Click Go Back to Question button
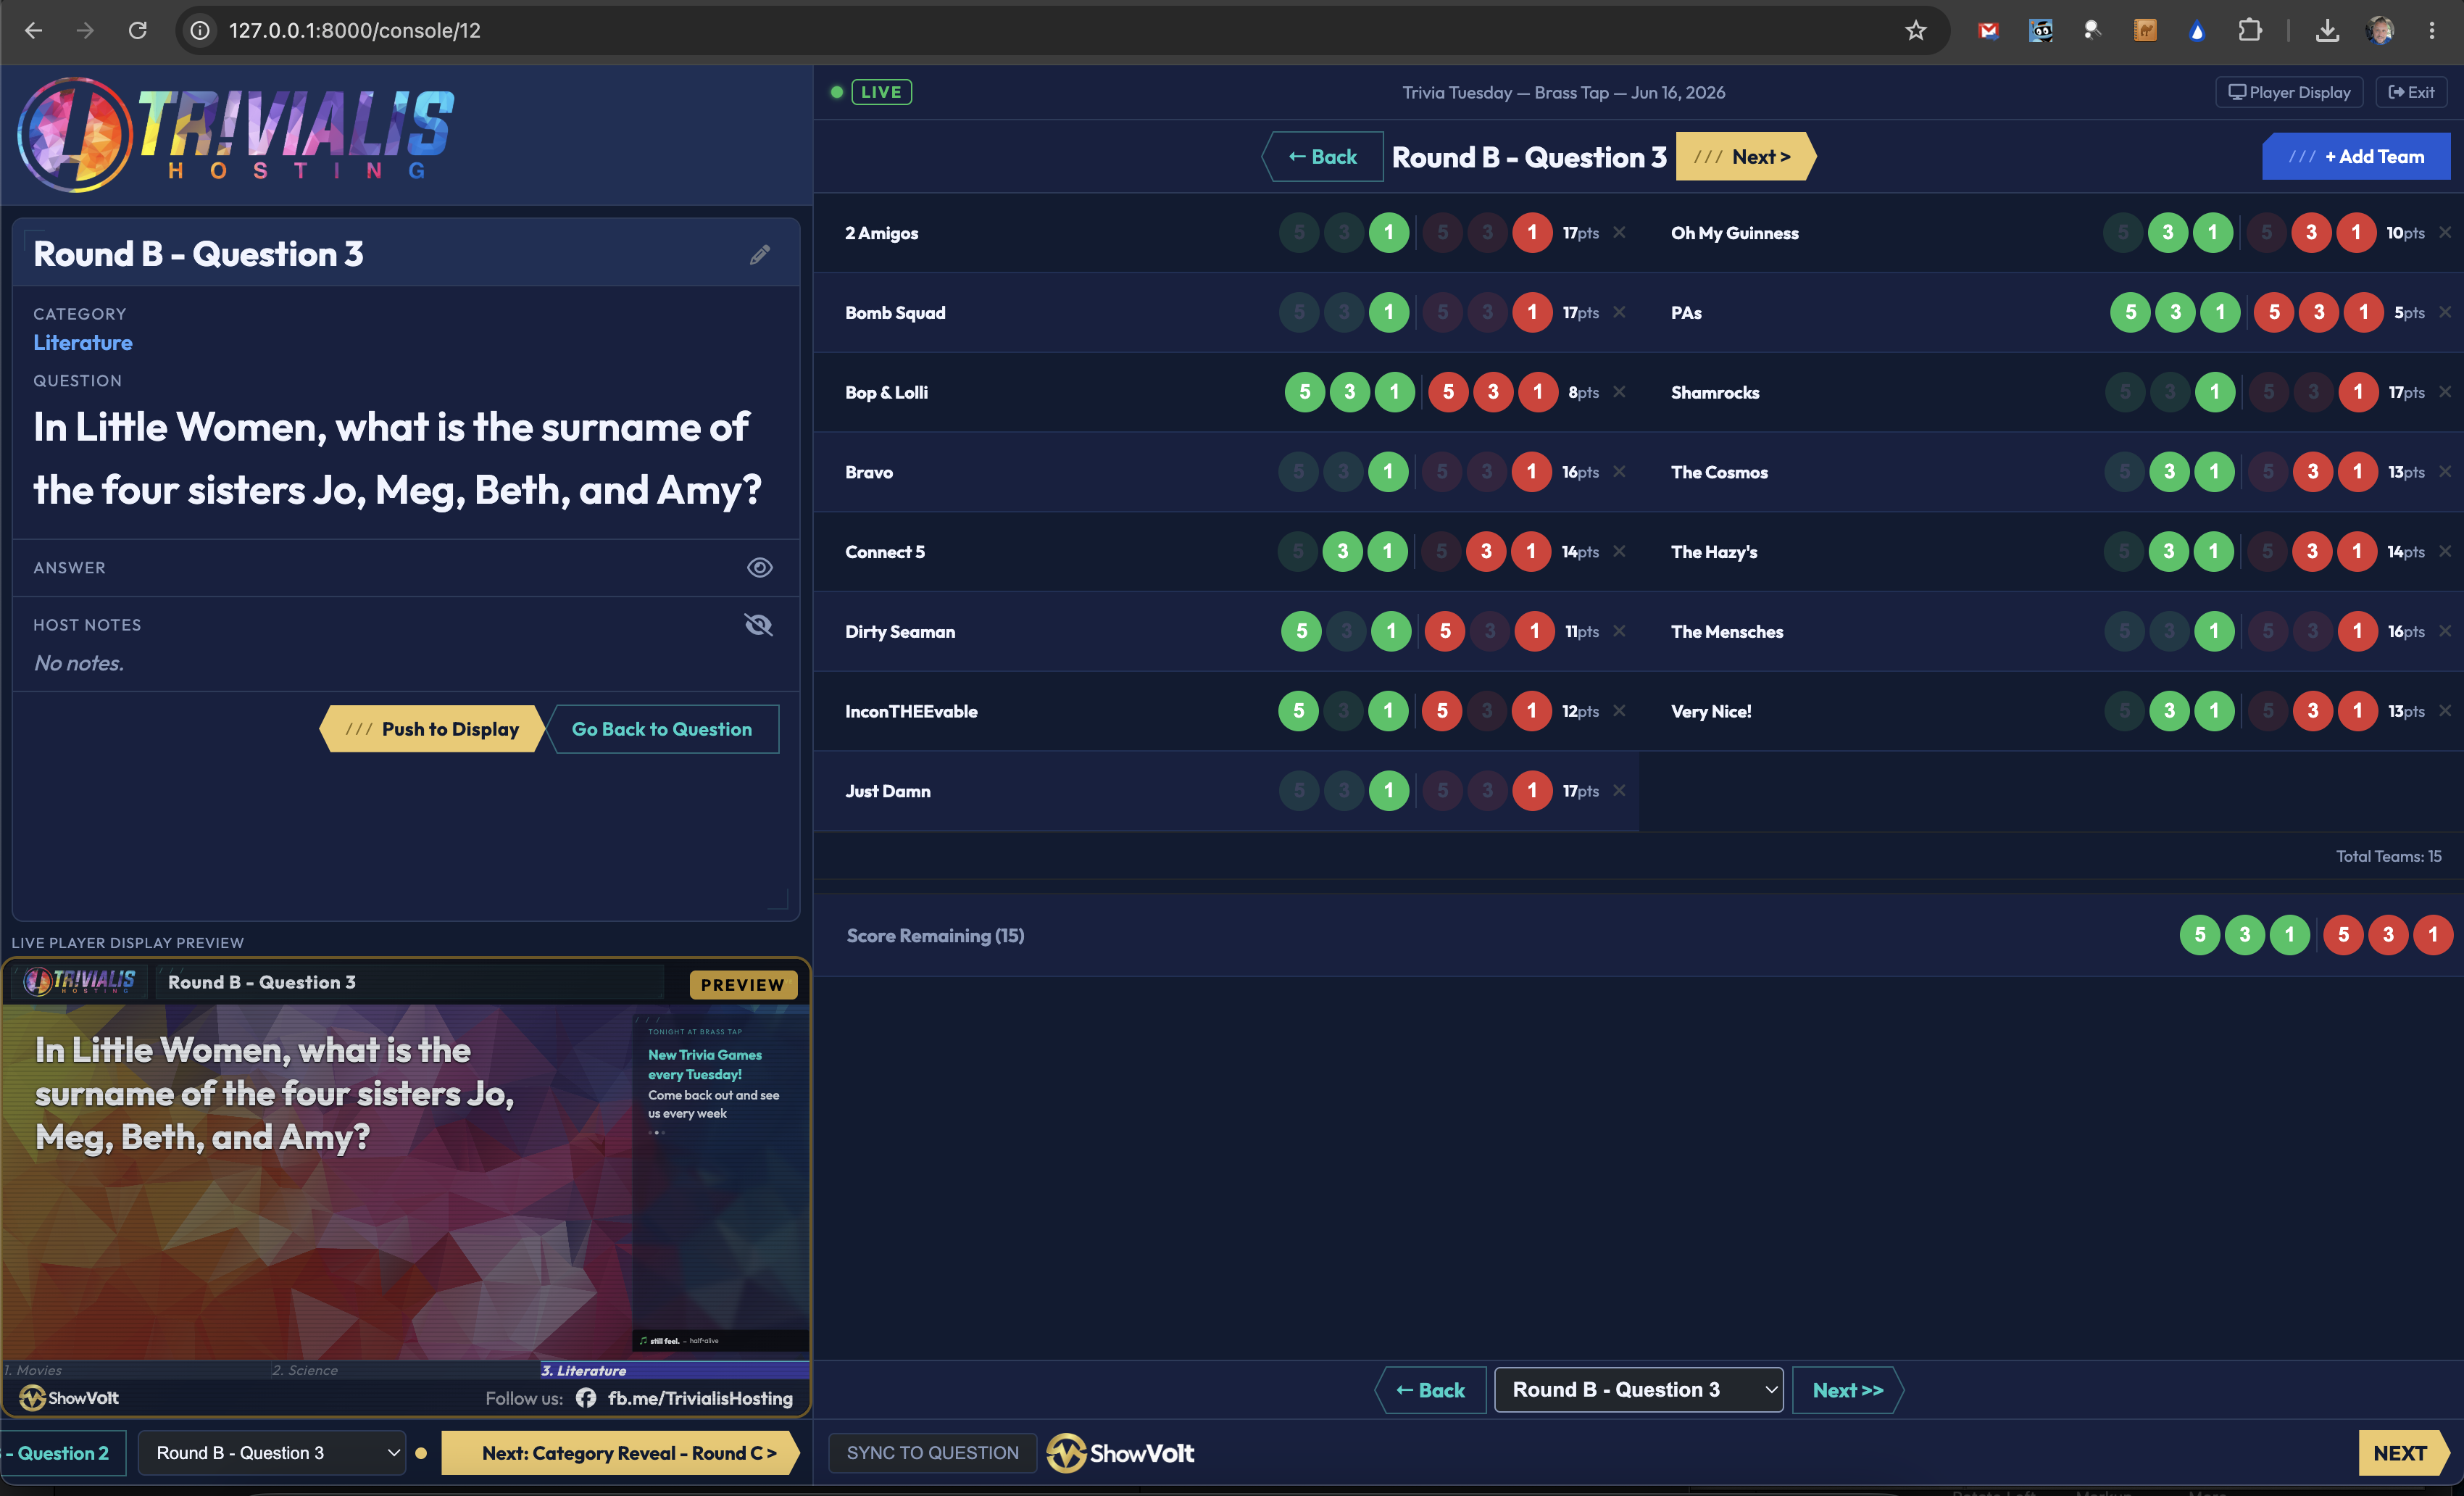 pyautogui.click(x=662, y=729)
